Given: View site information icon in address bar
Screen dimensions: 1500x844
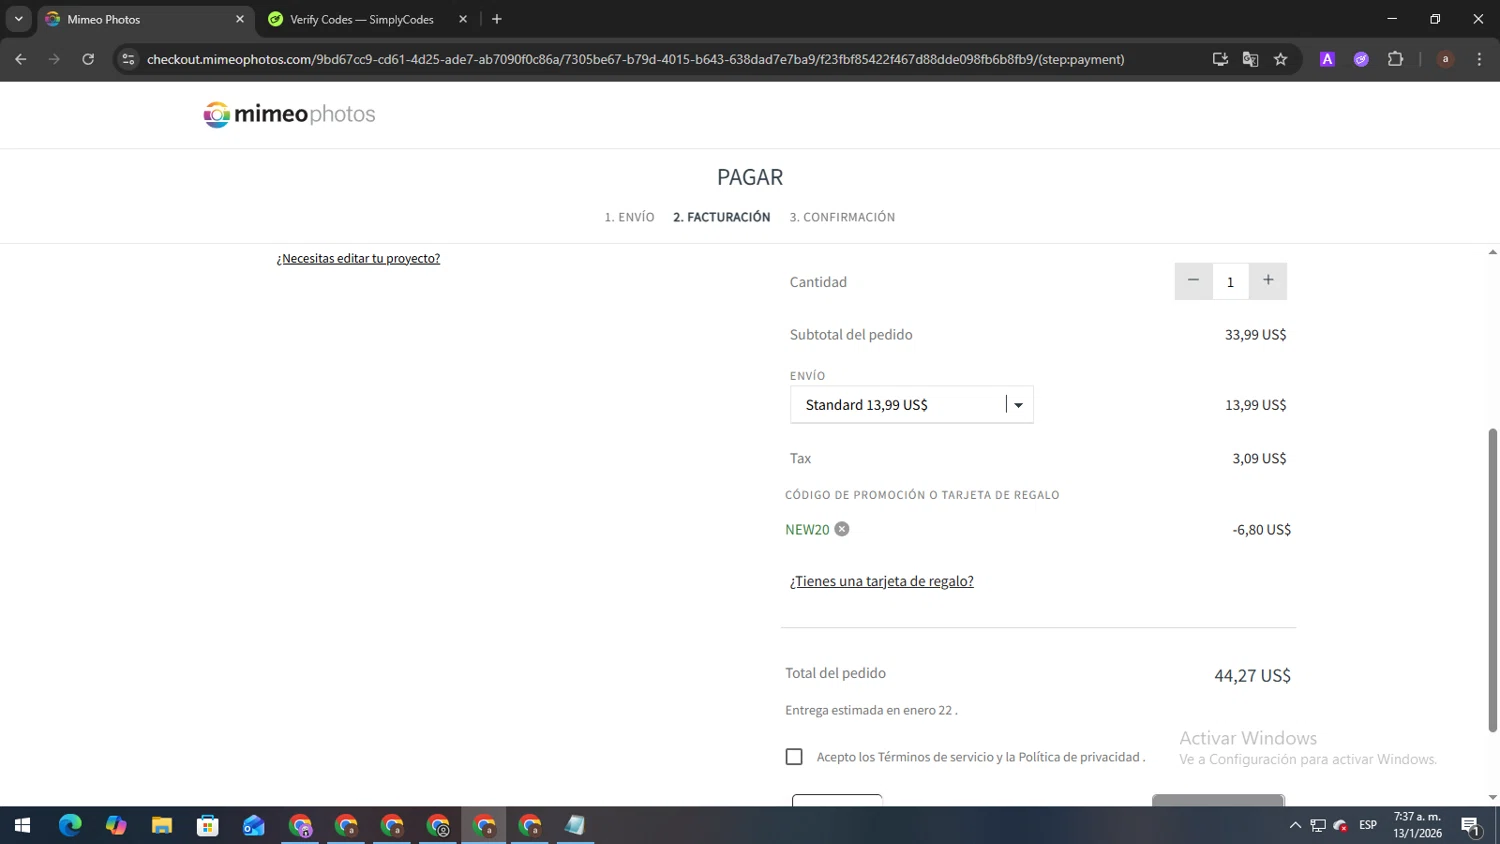Looking at the screenshot, I should (128, 59).
